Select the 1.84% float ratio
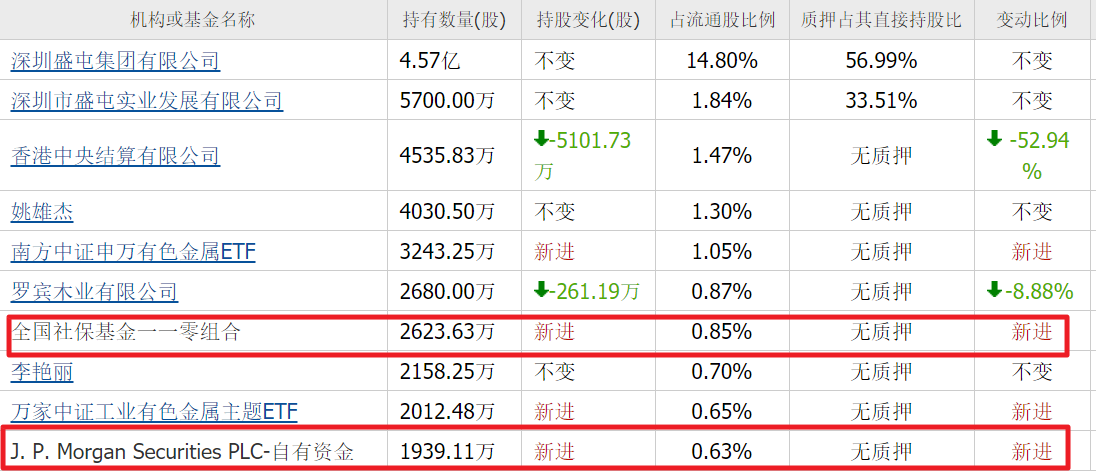Screen dimensions: 1096x471 click(x=722, y=101)
